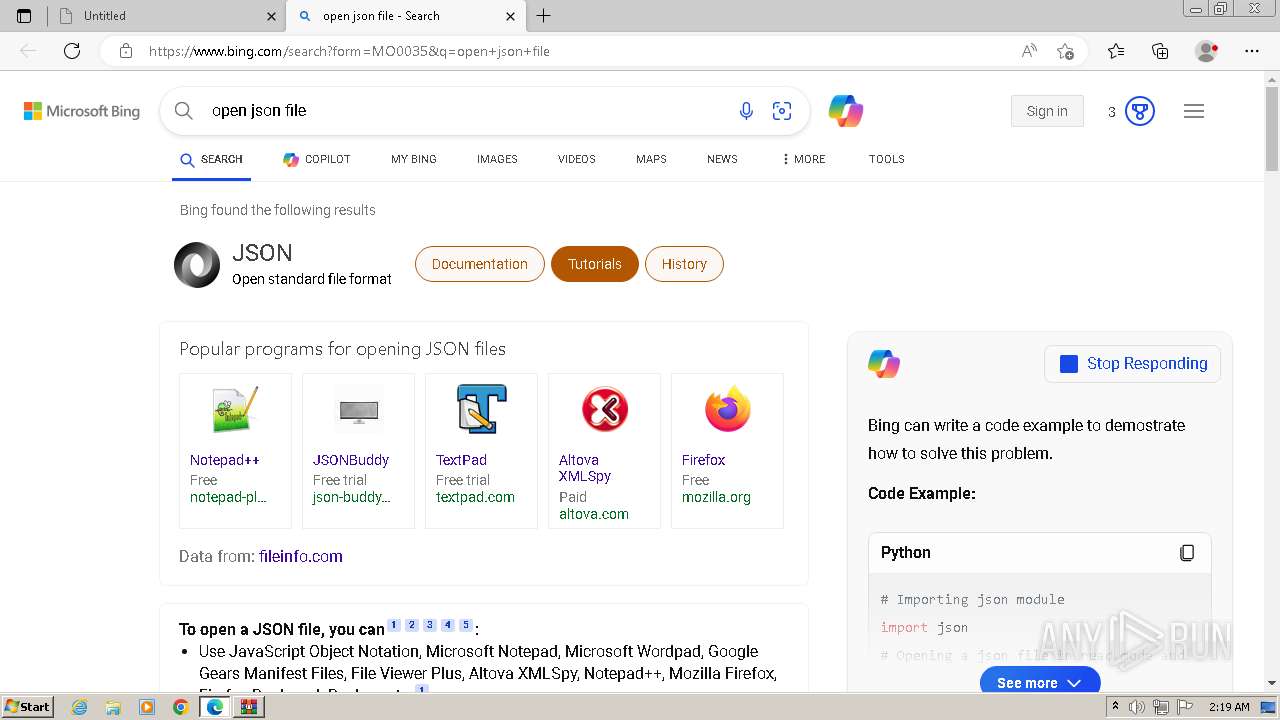Image resolution: width=1280 pixels, height=720 pixels.
Task: Open the fileinfo.com source link
Action: tap(301, 556)
